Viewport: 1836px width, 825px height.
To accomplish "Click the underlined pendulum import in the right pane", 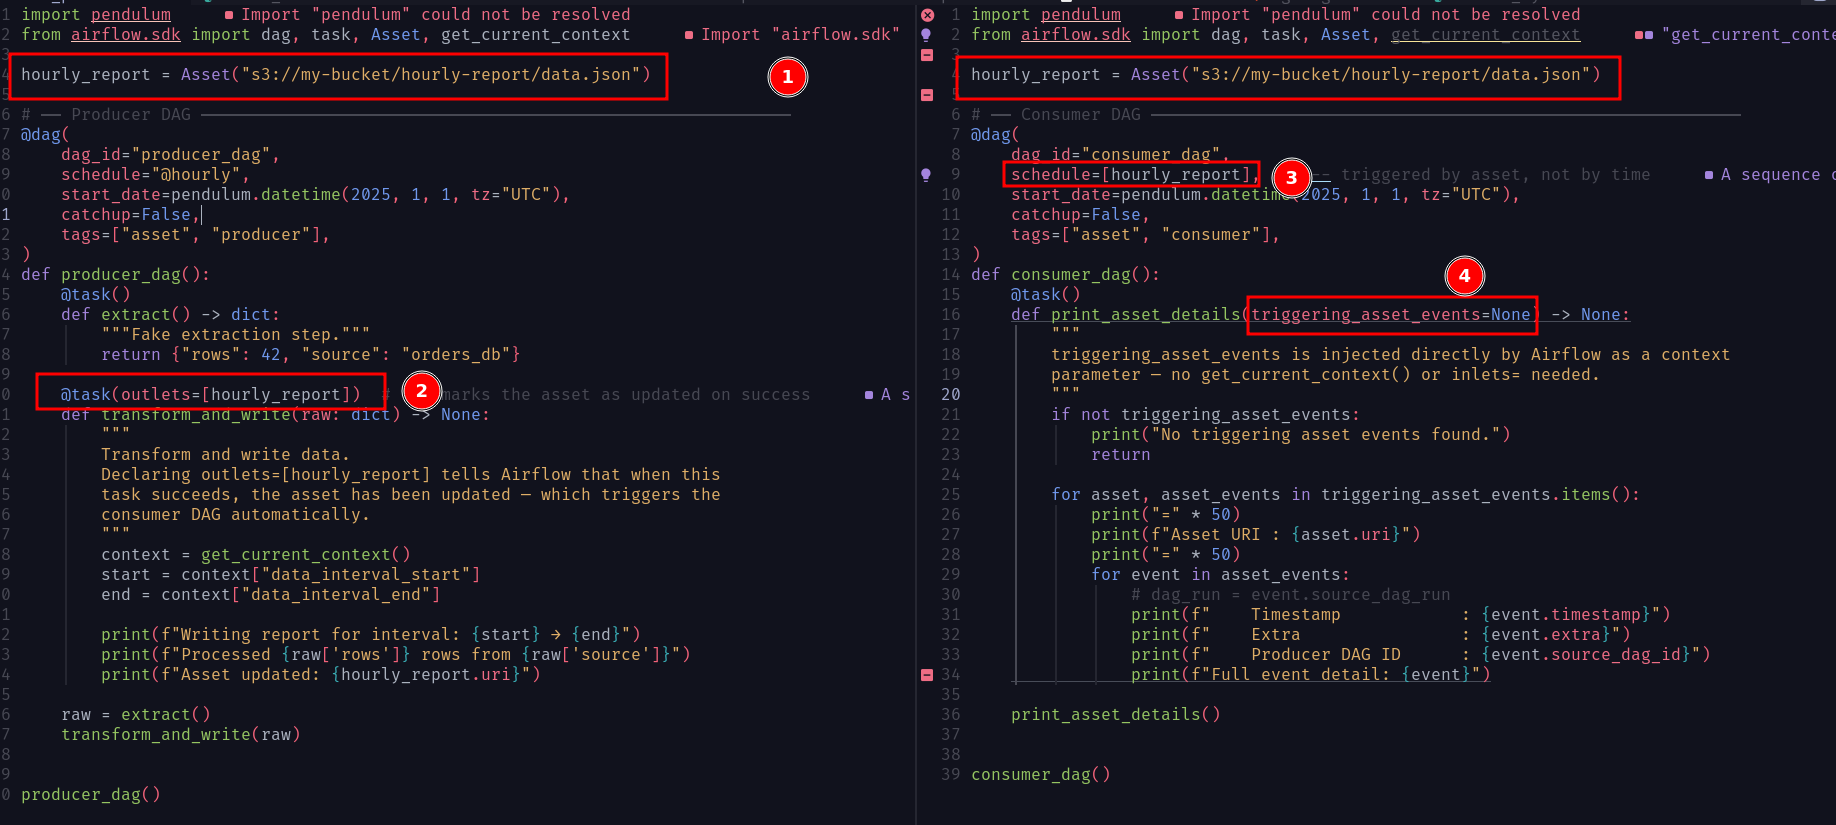I will click(x=1080, y=15).
